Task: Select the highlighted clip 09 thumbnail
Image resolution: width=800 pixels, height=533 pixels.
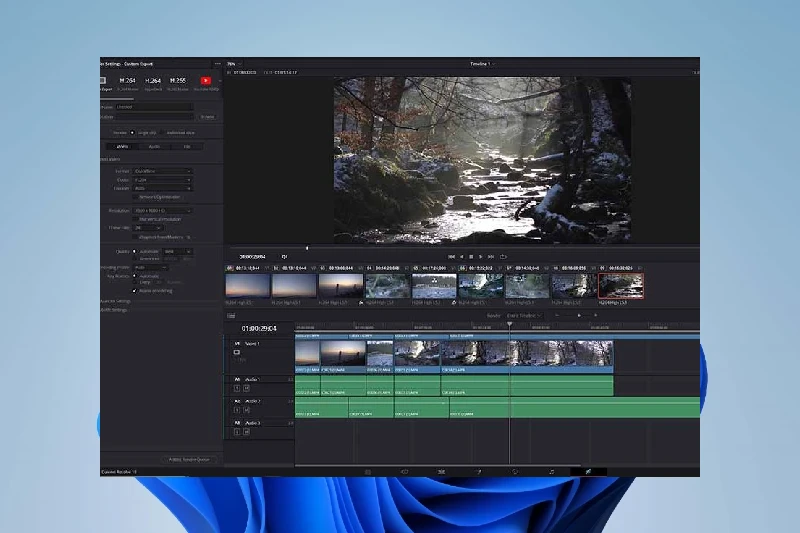Action: (621, 286)
